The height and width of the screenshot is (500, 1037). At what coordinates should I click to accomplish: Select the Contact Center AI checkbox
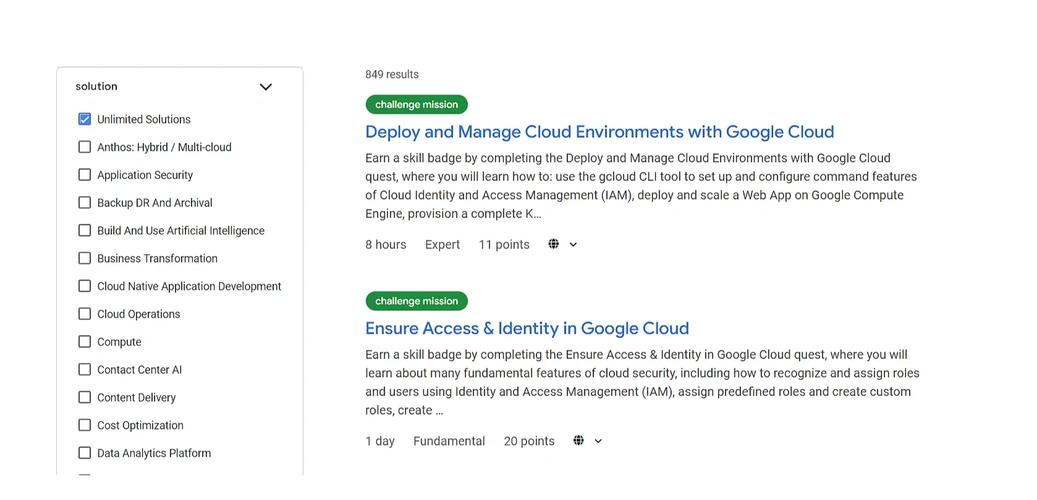click(x=85, y=369)
